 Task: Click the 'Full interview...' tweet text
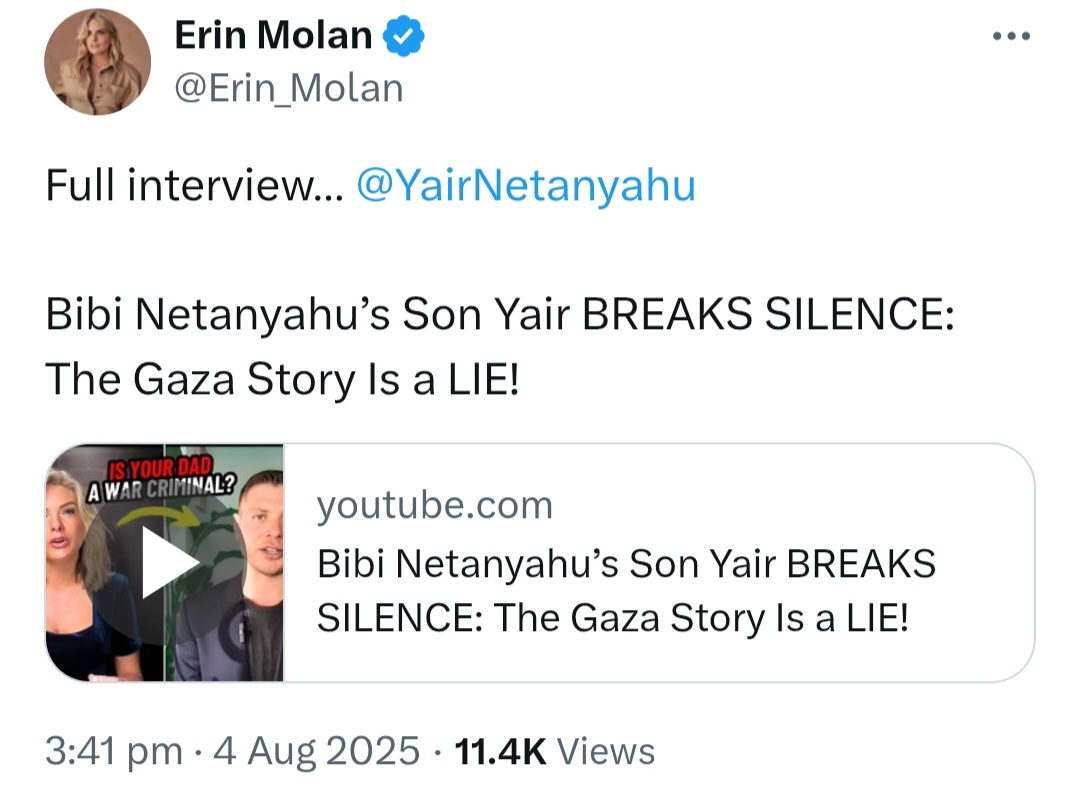coord(194,186)
